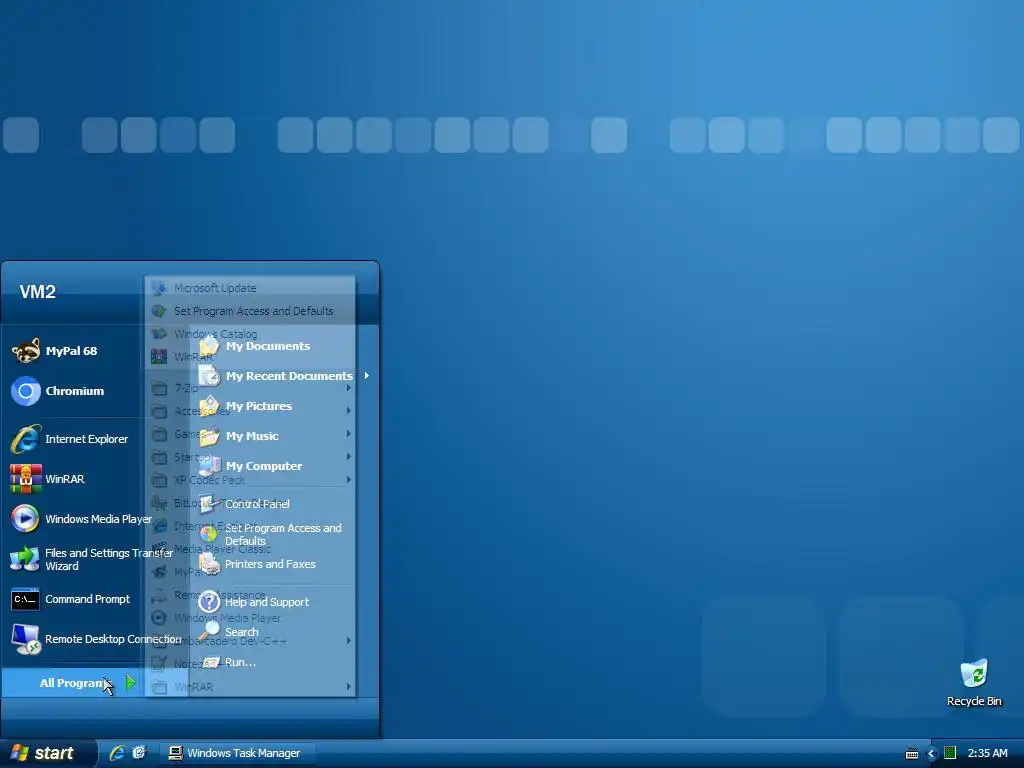Viewport: 1024px width, 768px height.
Task: Open the My Computer icon
Action: click(x=209, y=466)
